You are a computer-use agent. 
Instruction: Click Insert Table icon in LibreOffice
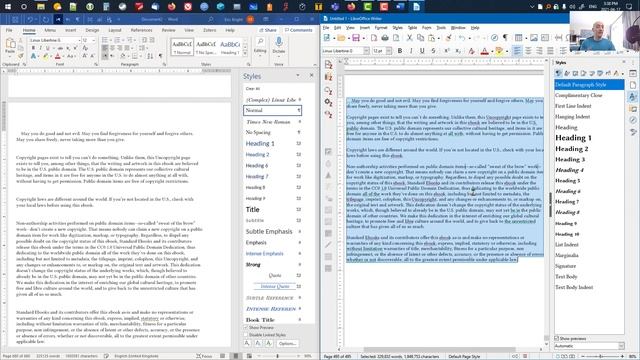click(x=518, y=38)
